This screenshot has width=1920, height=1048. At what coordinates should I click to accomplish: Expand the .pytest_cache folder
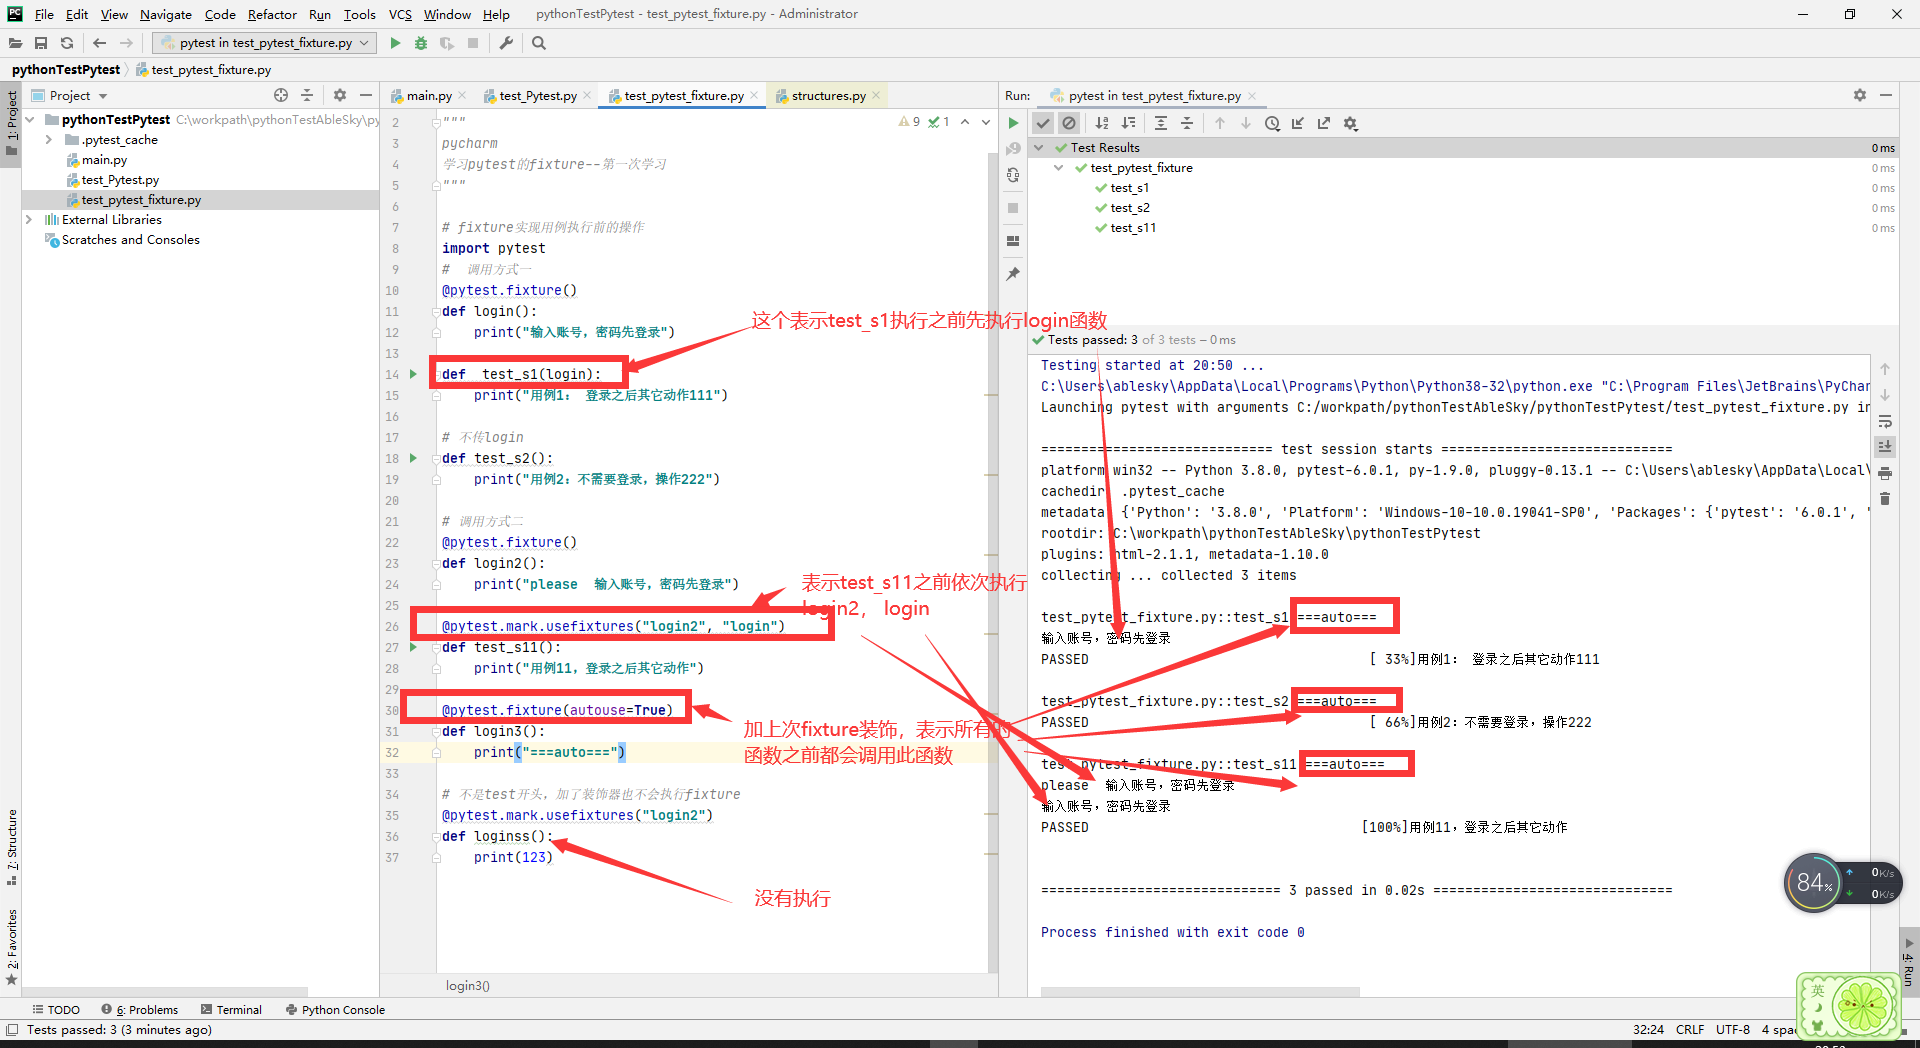tap(49, 139)
